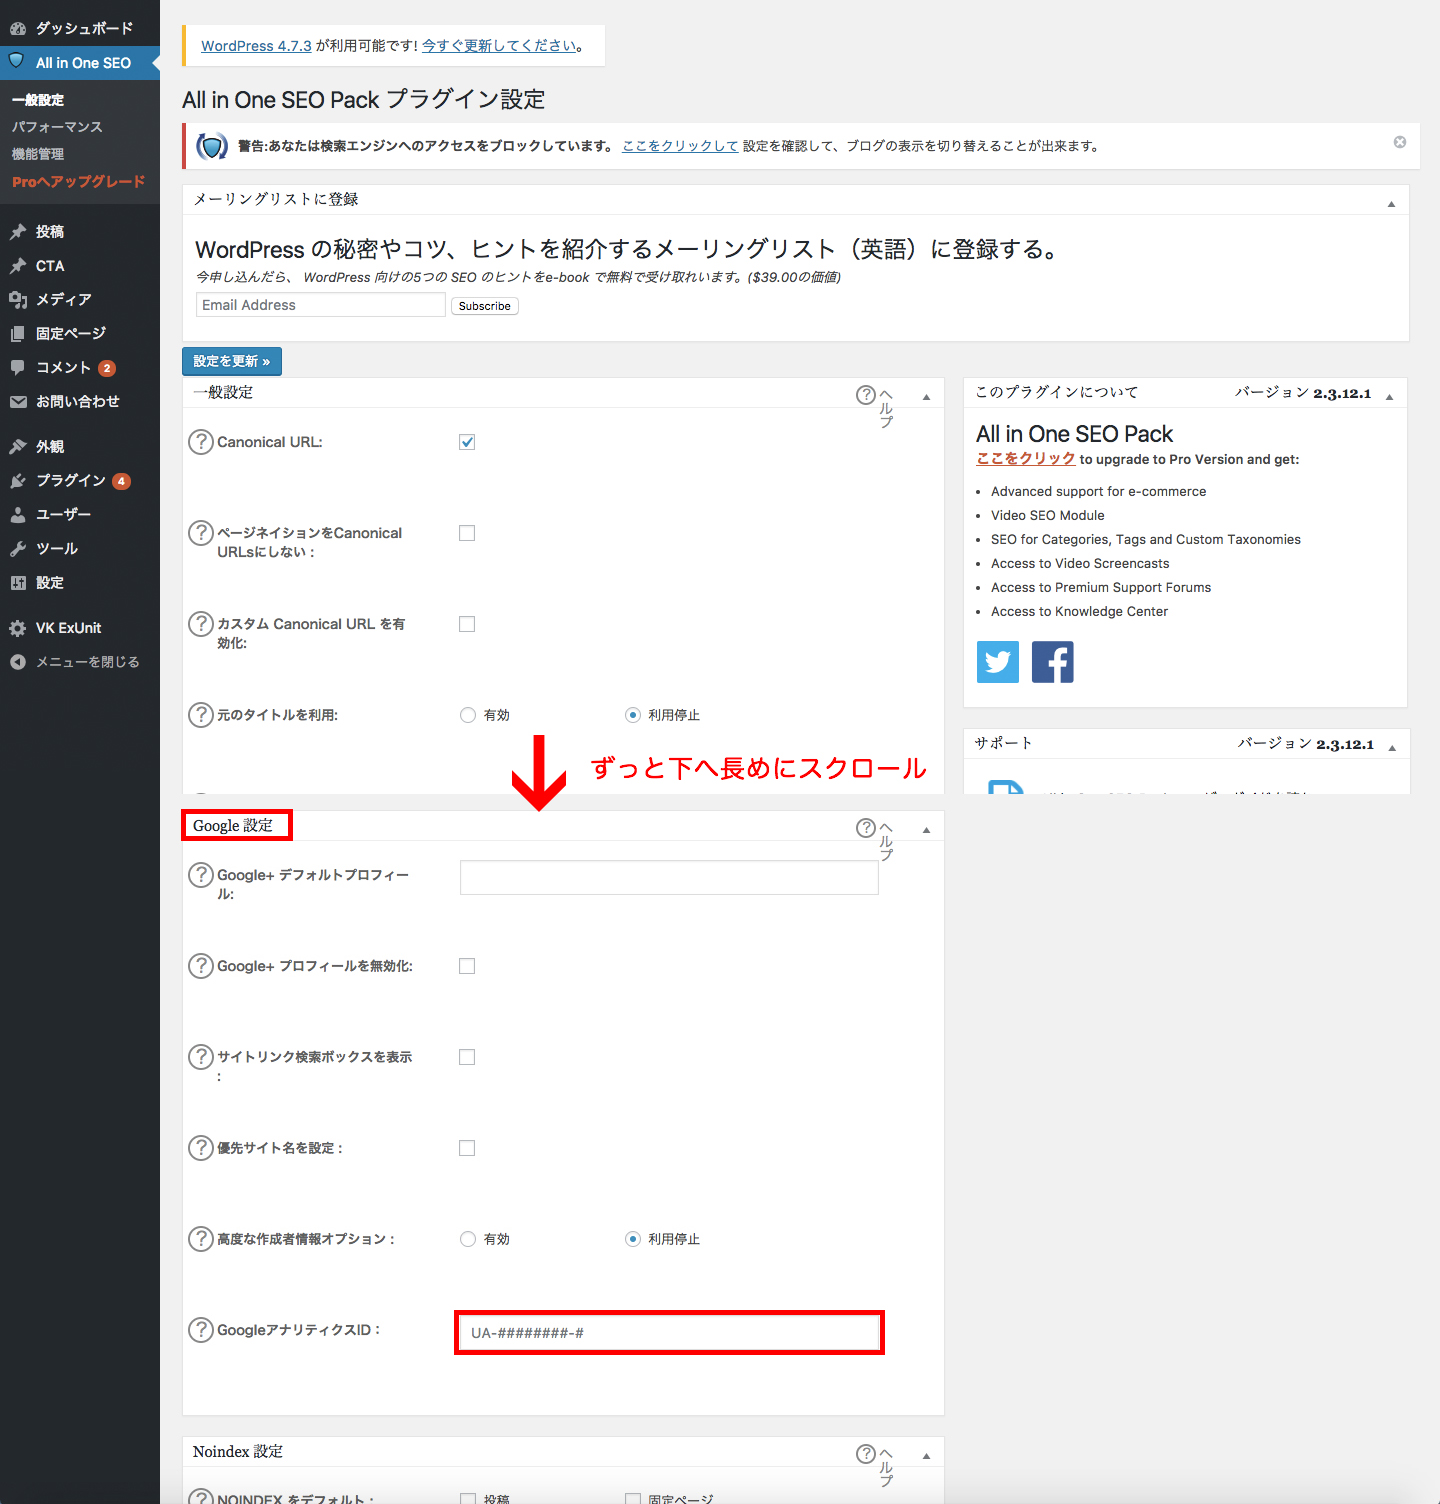Open the WordPress 4.7.3 link
1440x1504 pixels.
[x=256, y=46]
